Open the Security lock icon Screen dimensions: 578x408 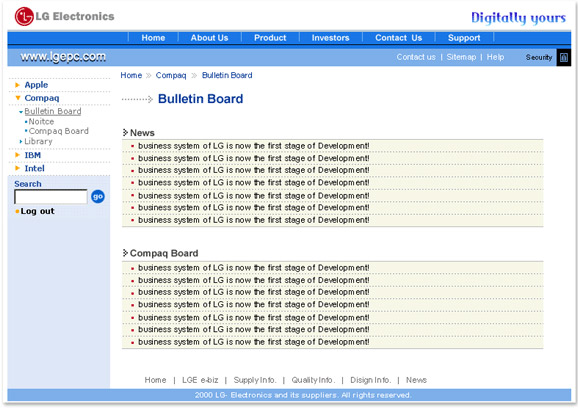tap(564, 57)
